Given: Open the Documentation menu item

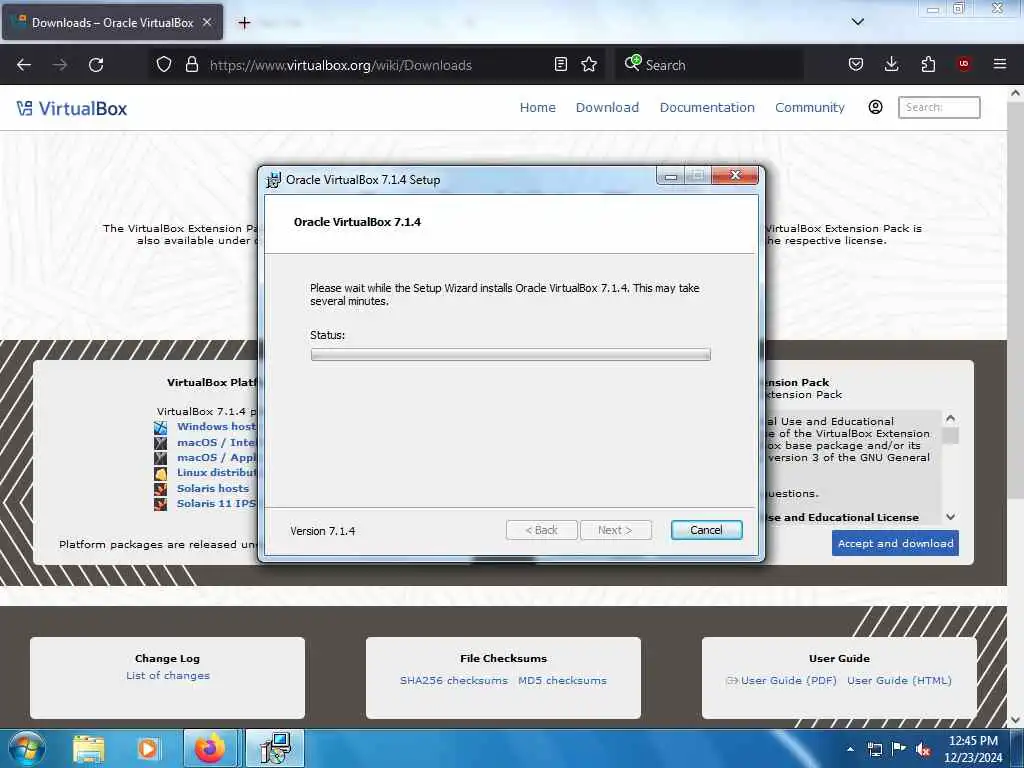Looking at the screenshot, I should [707, 108].
